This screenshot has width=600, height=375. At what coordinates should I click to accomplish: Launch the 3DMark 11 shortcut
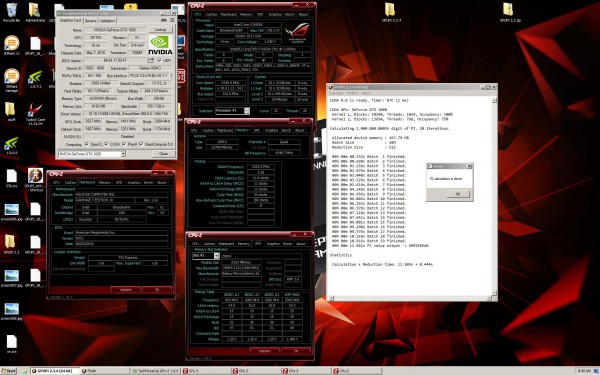point(11,46)
